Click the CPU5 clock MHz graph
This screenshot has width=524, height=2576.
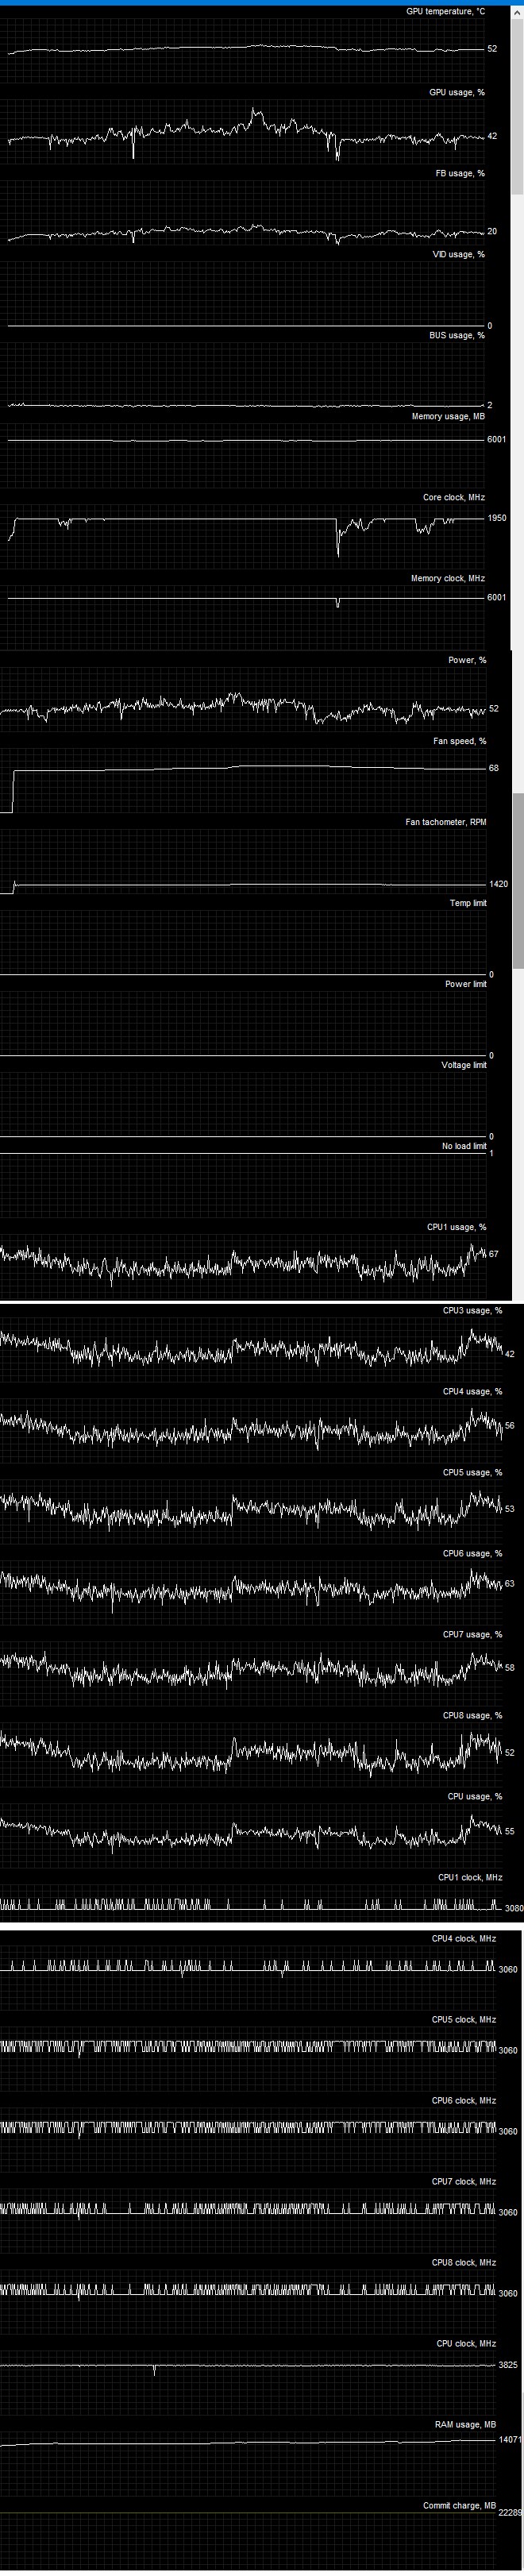(250, 2046)
